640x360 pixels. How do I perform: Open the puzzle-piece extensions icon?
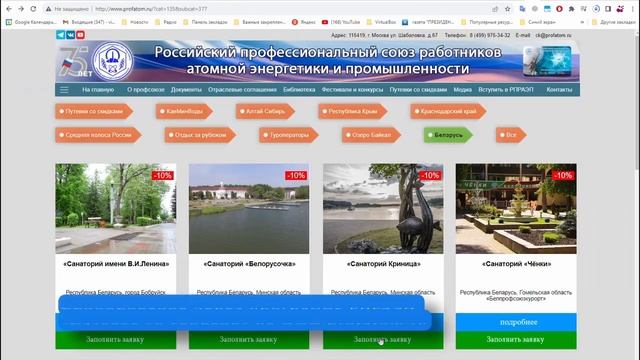click(x=571, y=9)
